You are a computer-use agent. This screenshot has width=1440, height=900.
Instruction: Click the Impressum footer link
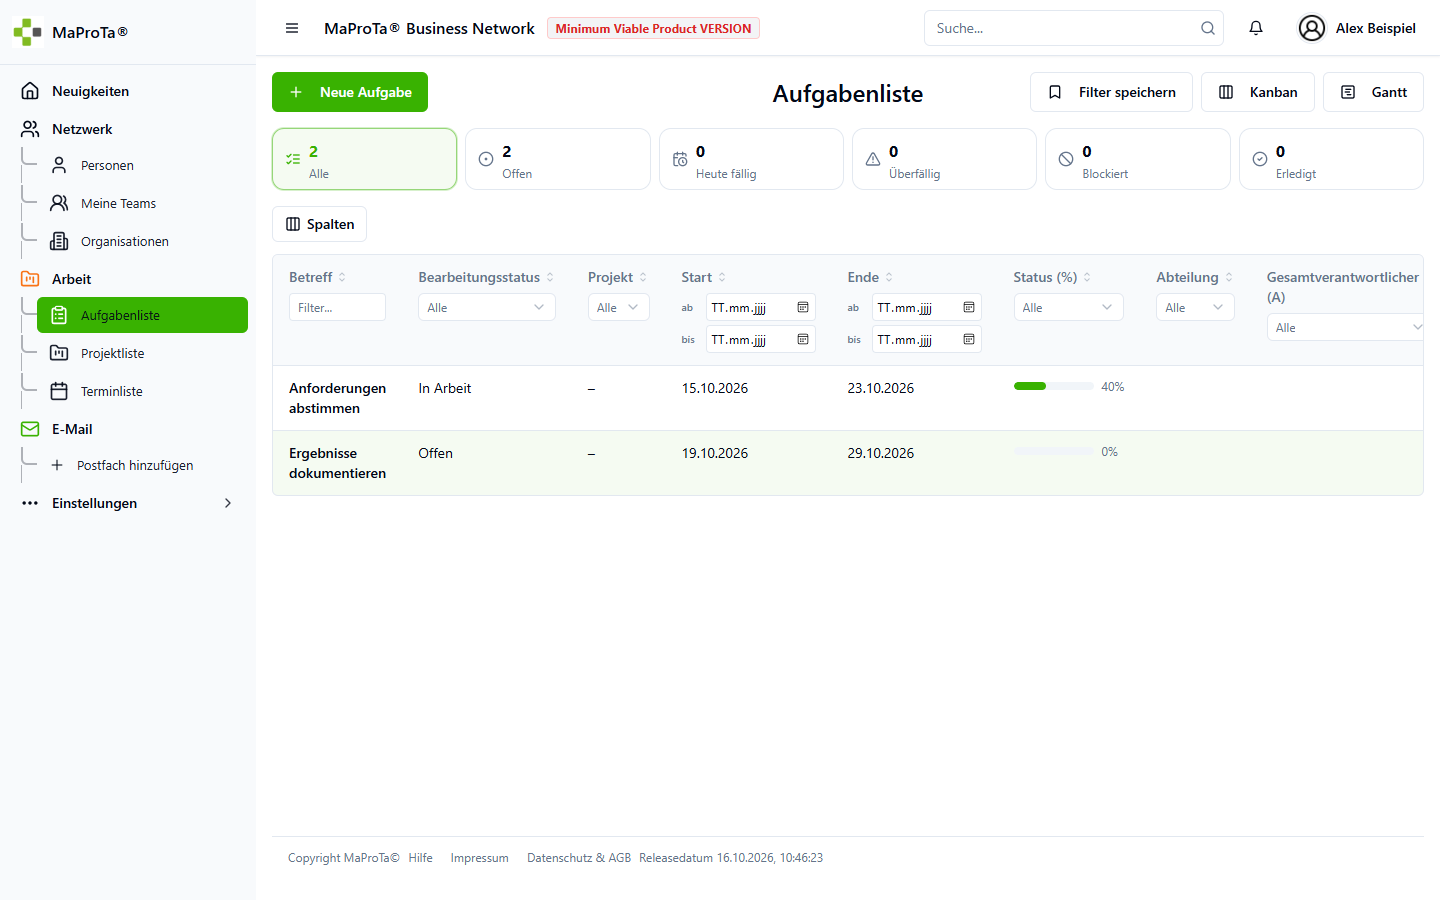click(480, 858)
